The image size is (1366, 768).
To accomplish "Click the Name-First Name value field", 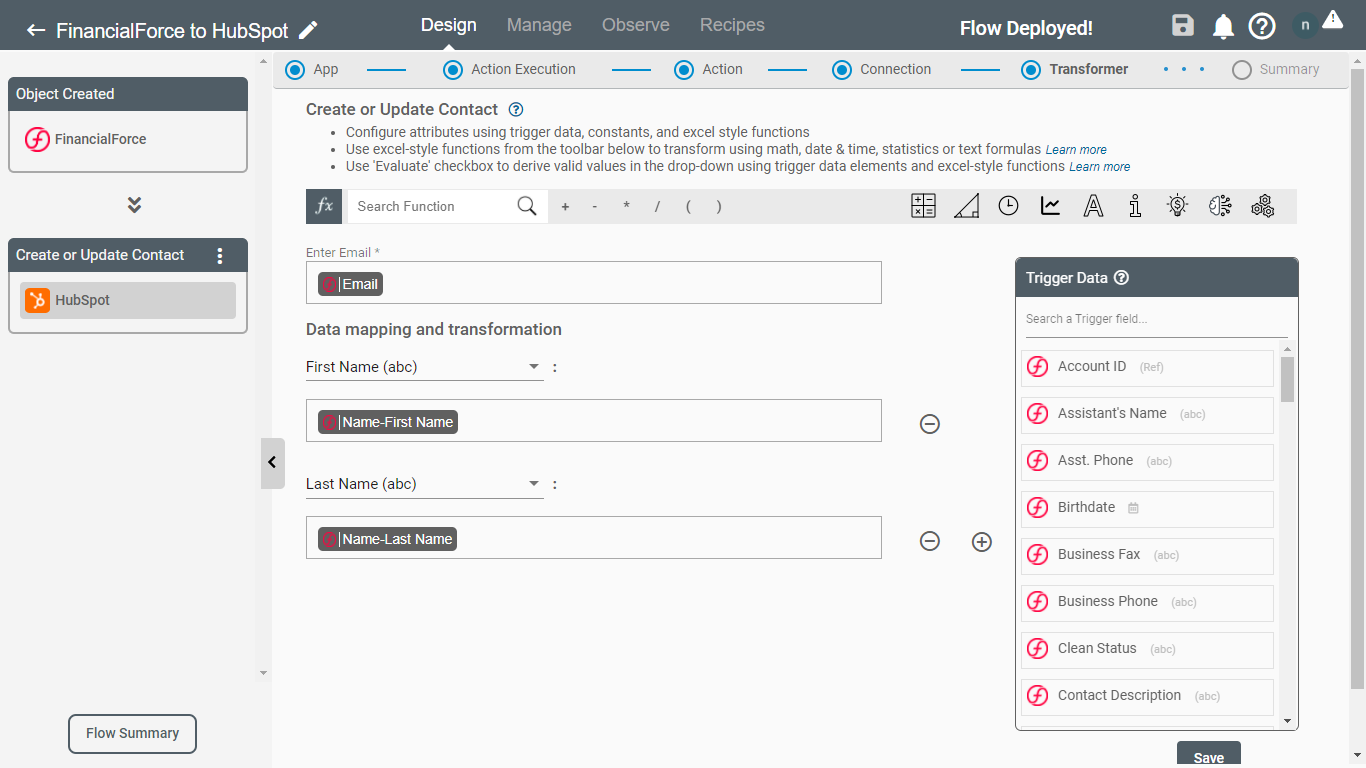I will (x=594, y=421).
